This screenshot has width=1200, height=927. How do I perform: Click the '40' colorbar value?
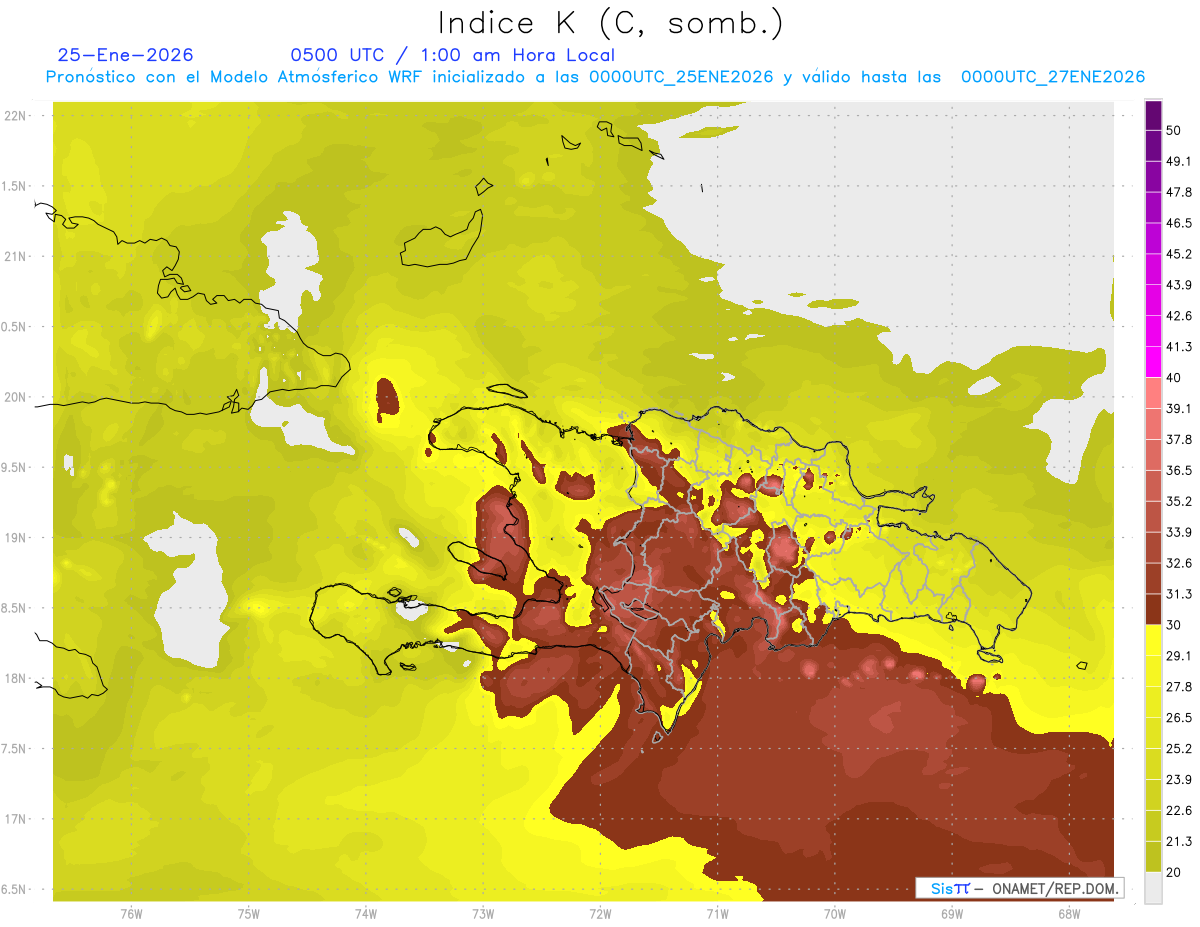pyautogui.click(x=1175, y=378)
